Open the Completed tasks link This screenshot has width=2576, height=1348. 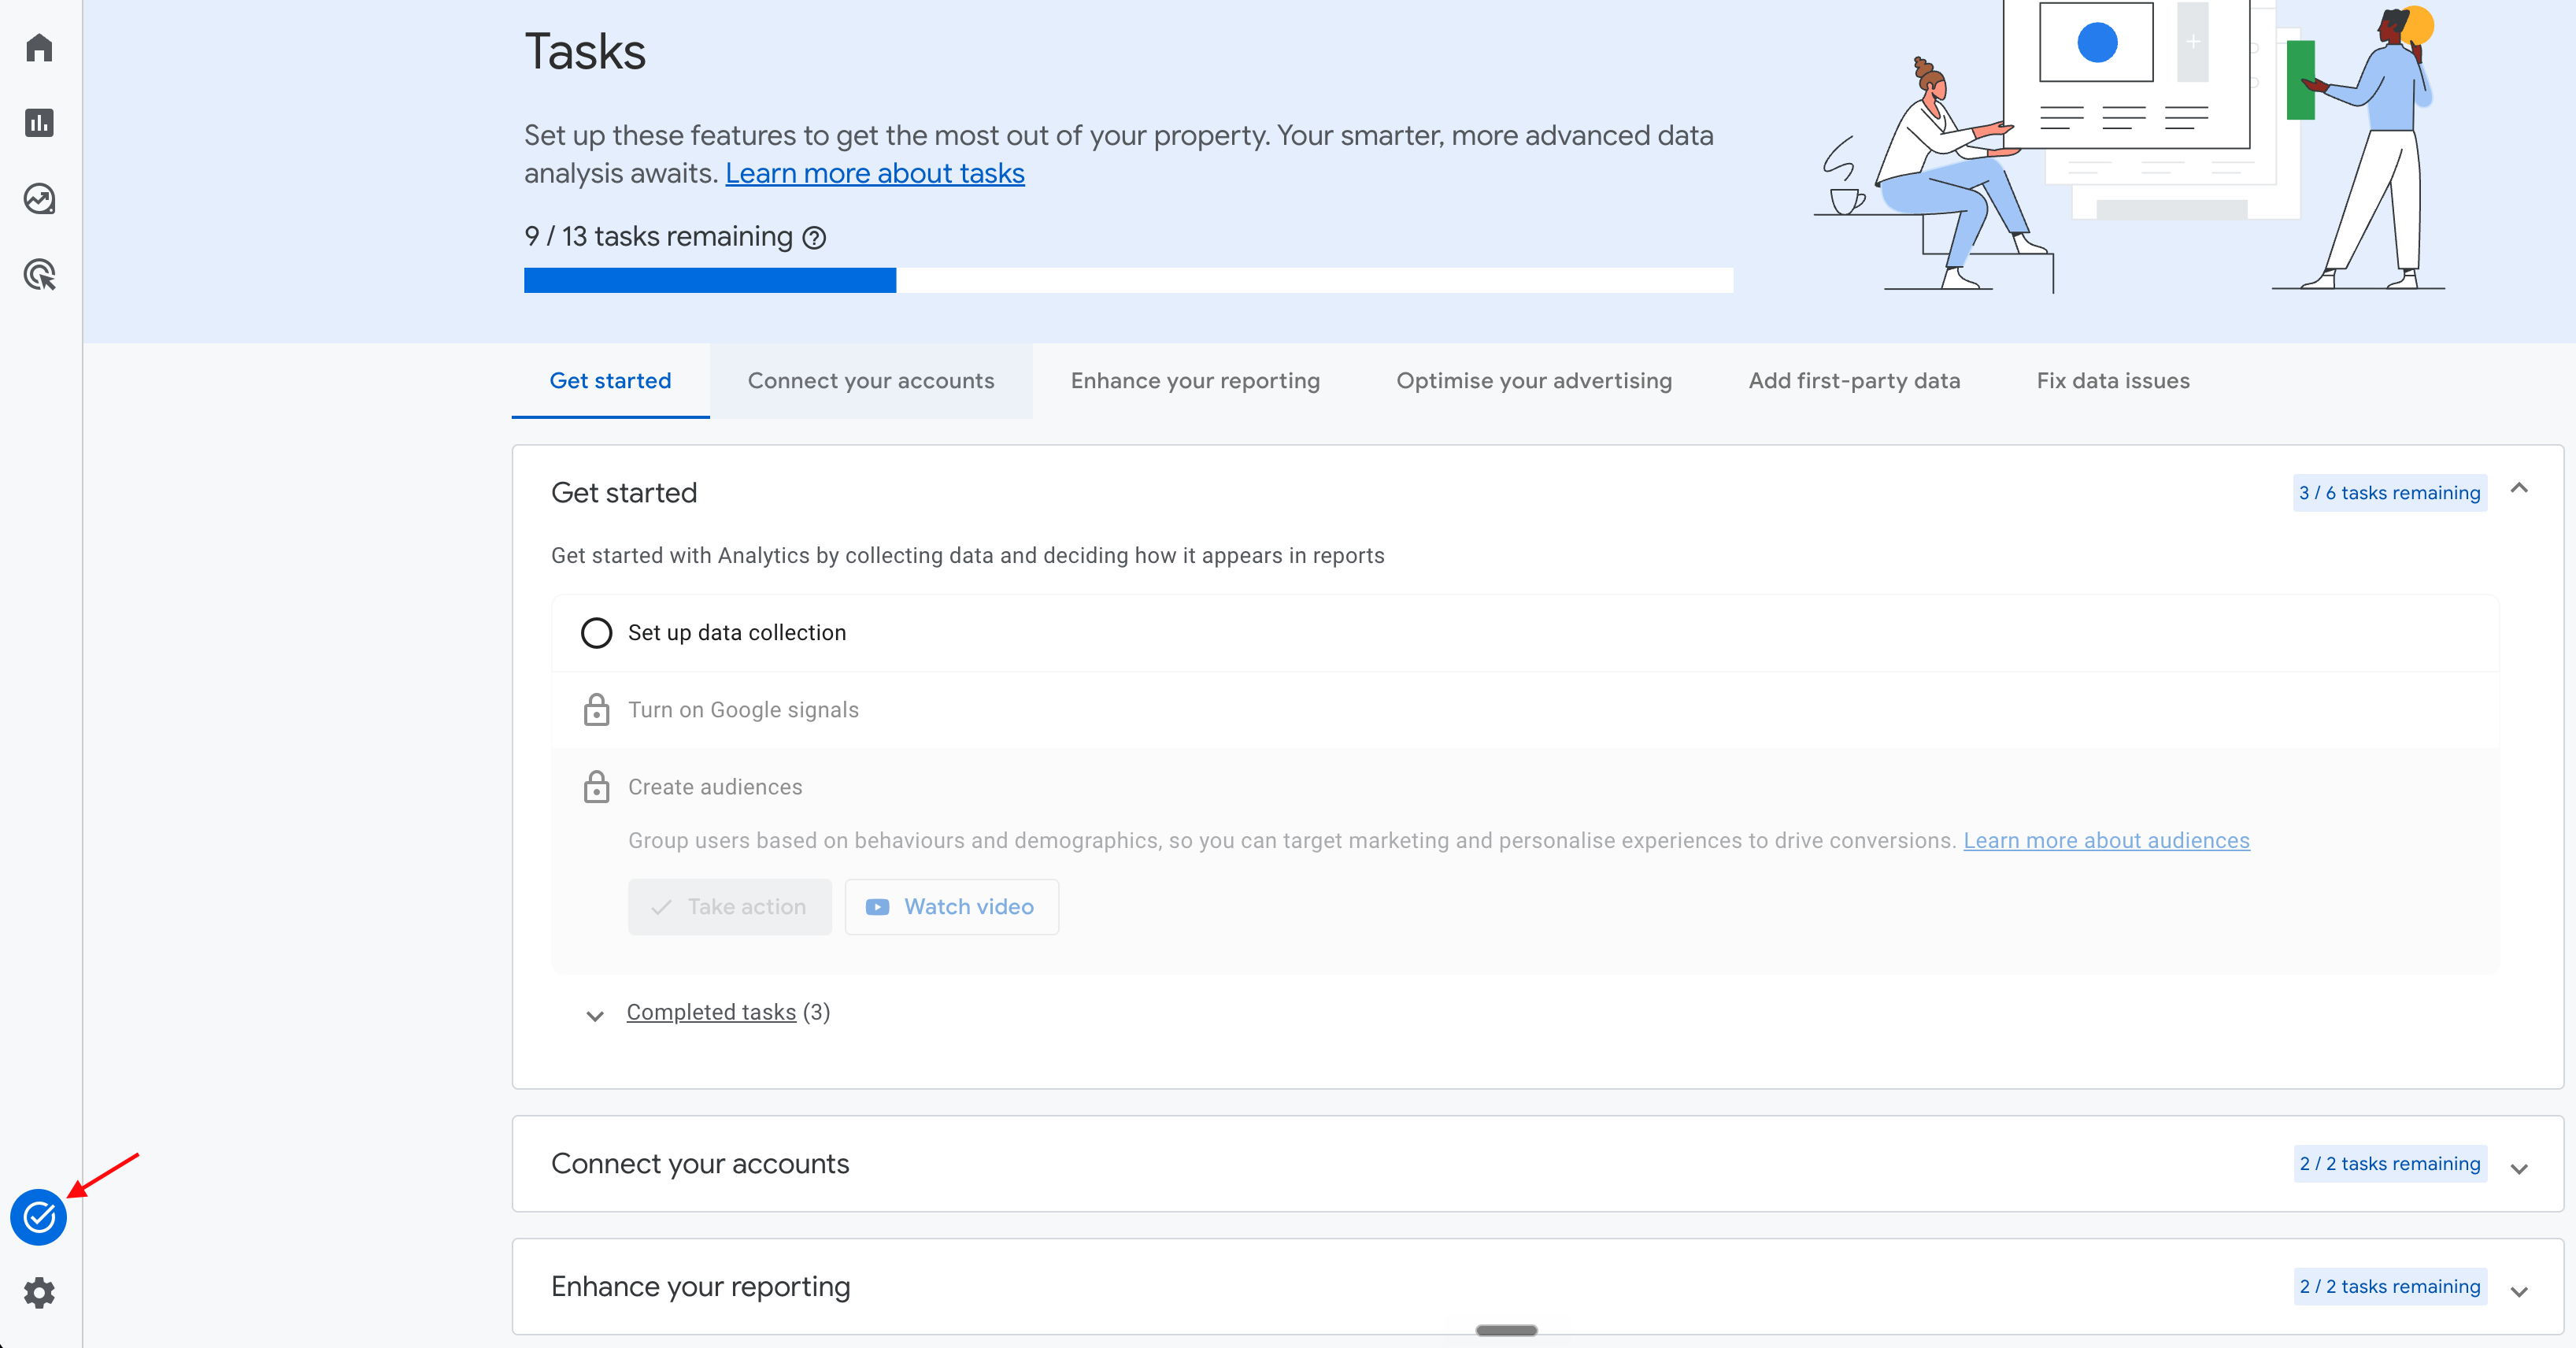coord(711,1013)
